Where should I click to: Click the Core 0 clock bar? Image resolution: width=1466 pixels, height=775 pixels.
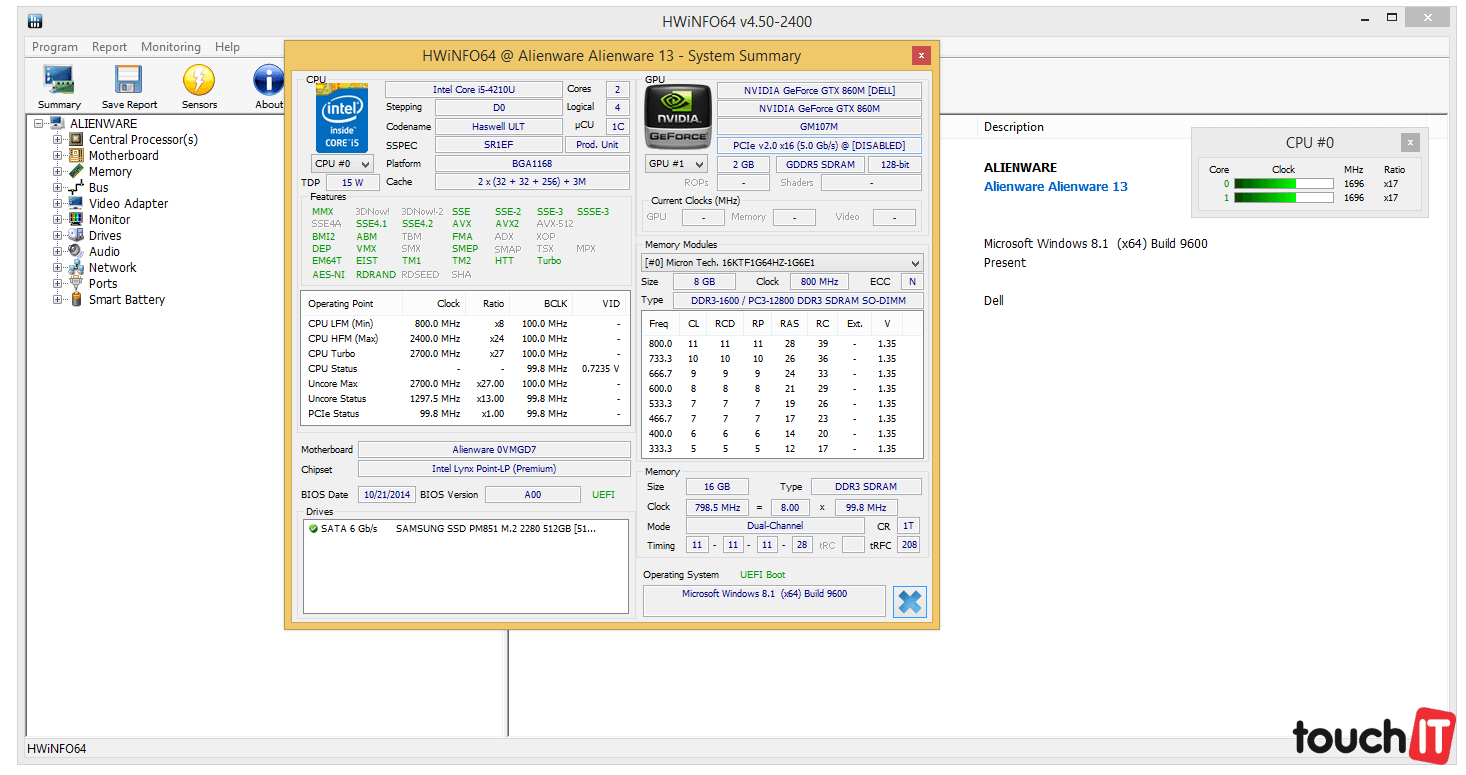point(1283,184)
